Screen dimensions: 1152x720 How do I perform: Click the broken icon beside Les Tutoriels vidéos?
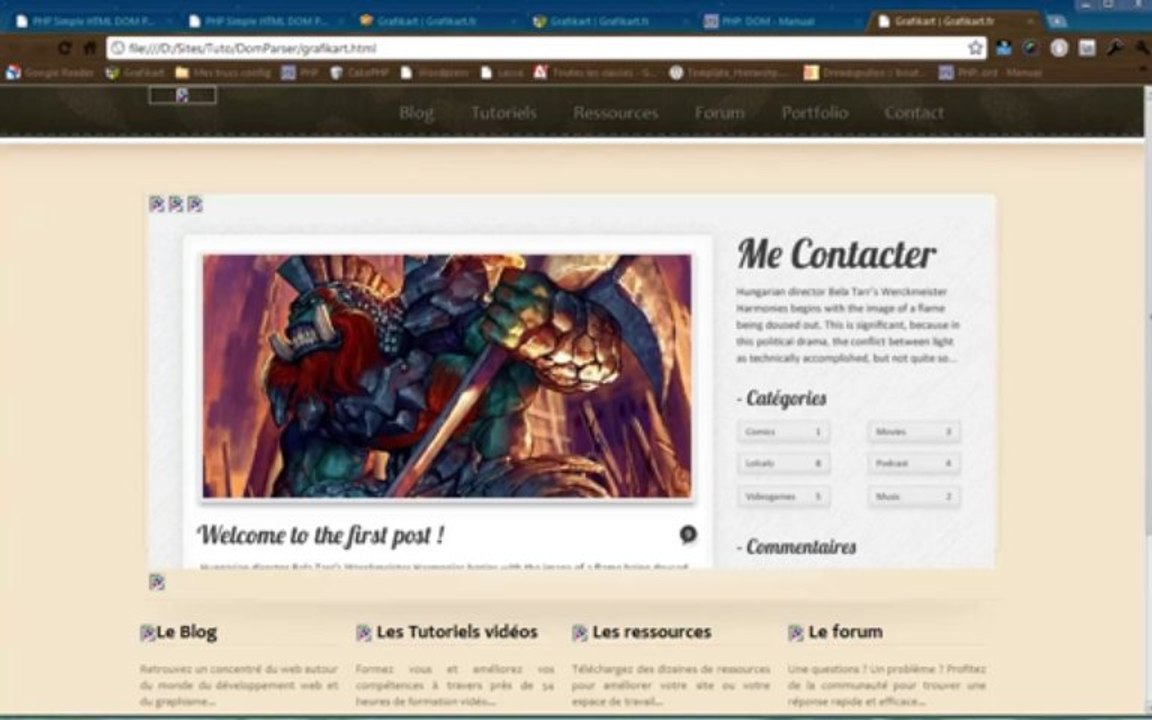pos(364,633)
